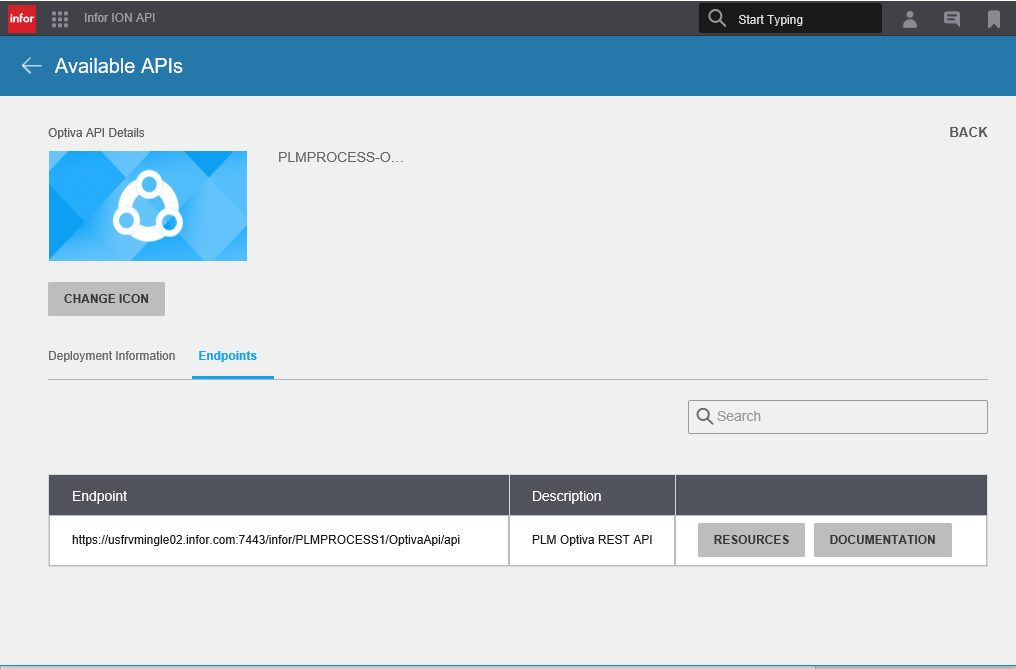Click the magnifier in the endpoints search box

coord(704,416)
